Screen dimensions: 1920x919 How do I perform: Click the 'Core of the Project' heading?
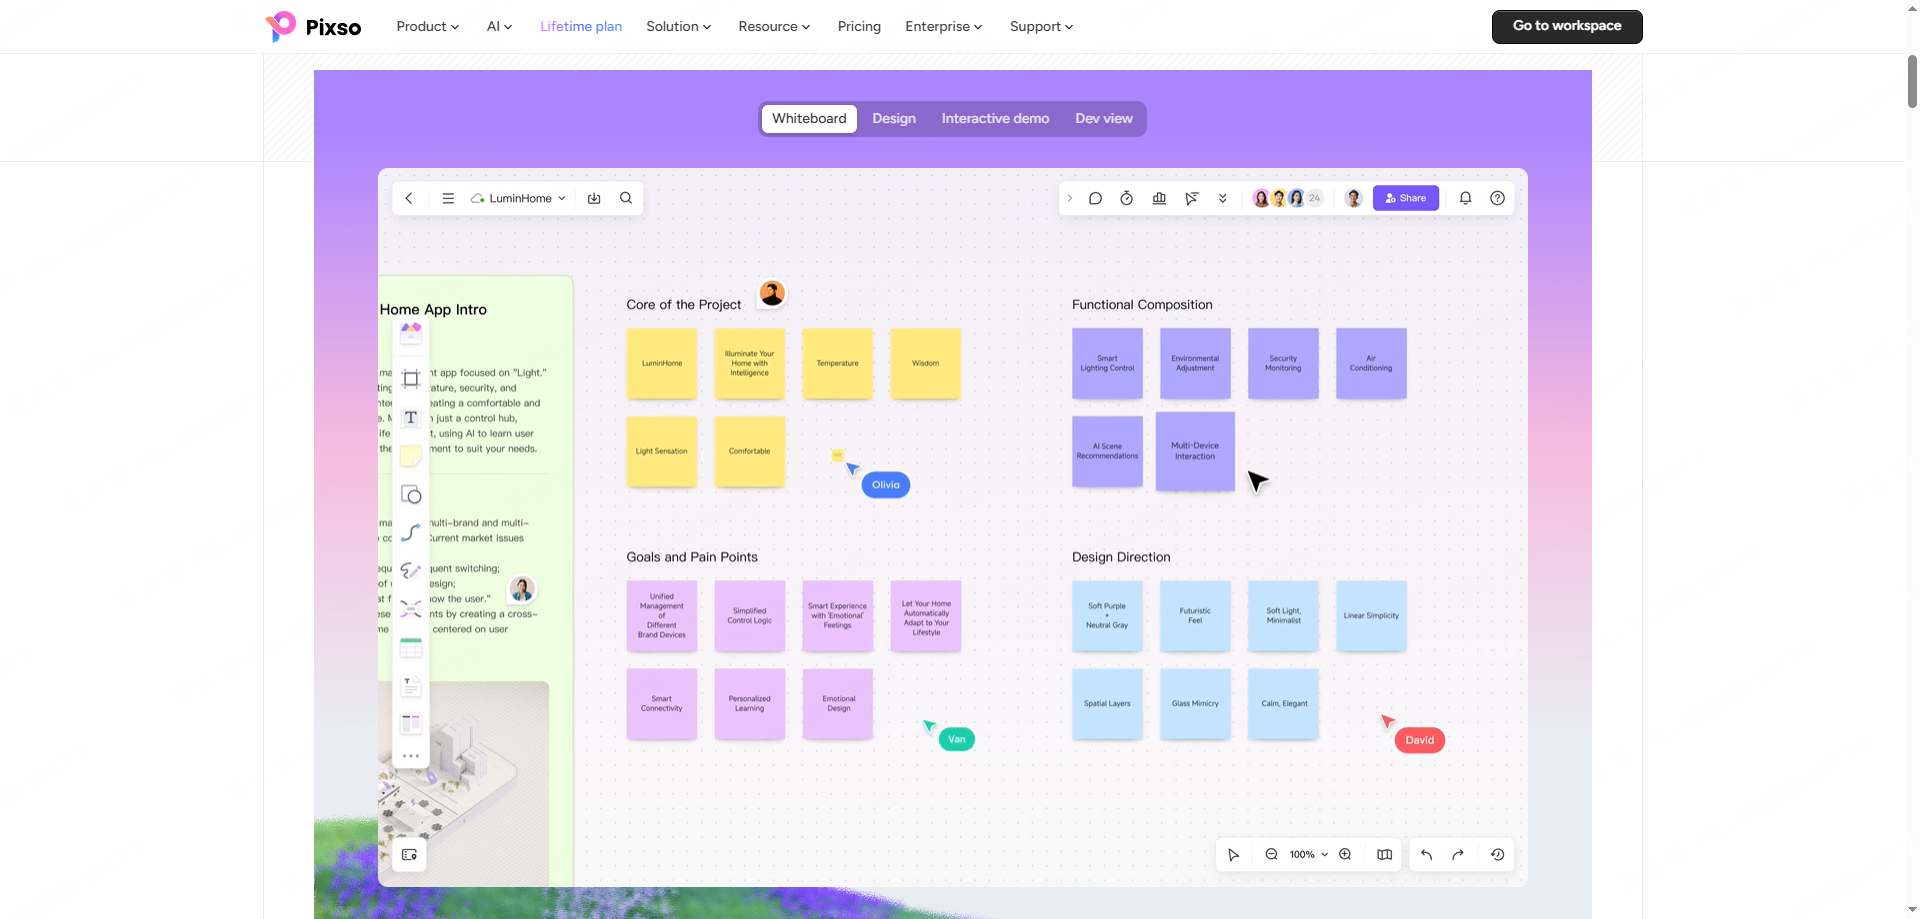684,305
